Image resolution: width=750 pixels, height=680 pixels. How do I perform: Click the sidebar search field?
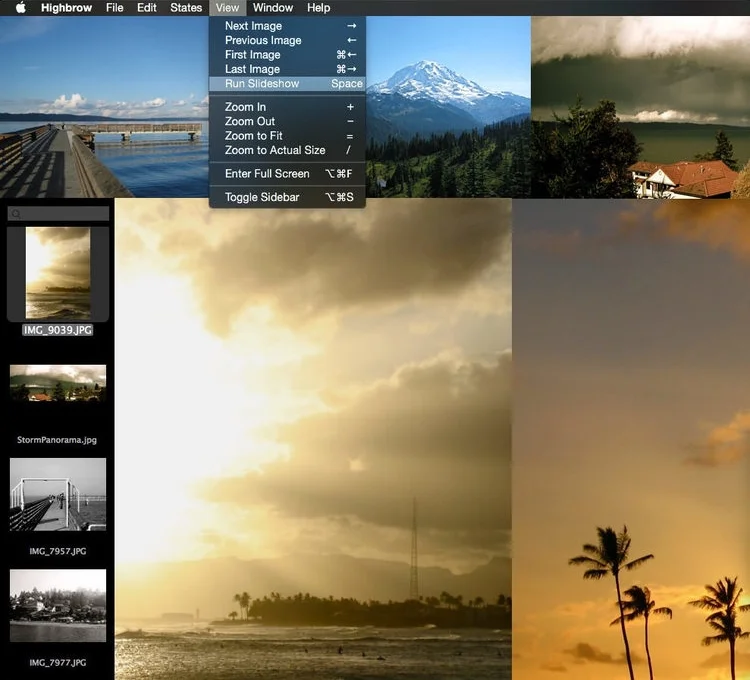(58, 214)
